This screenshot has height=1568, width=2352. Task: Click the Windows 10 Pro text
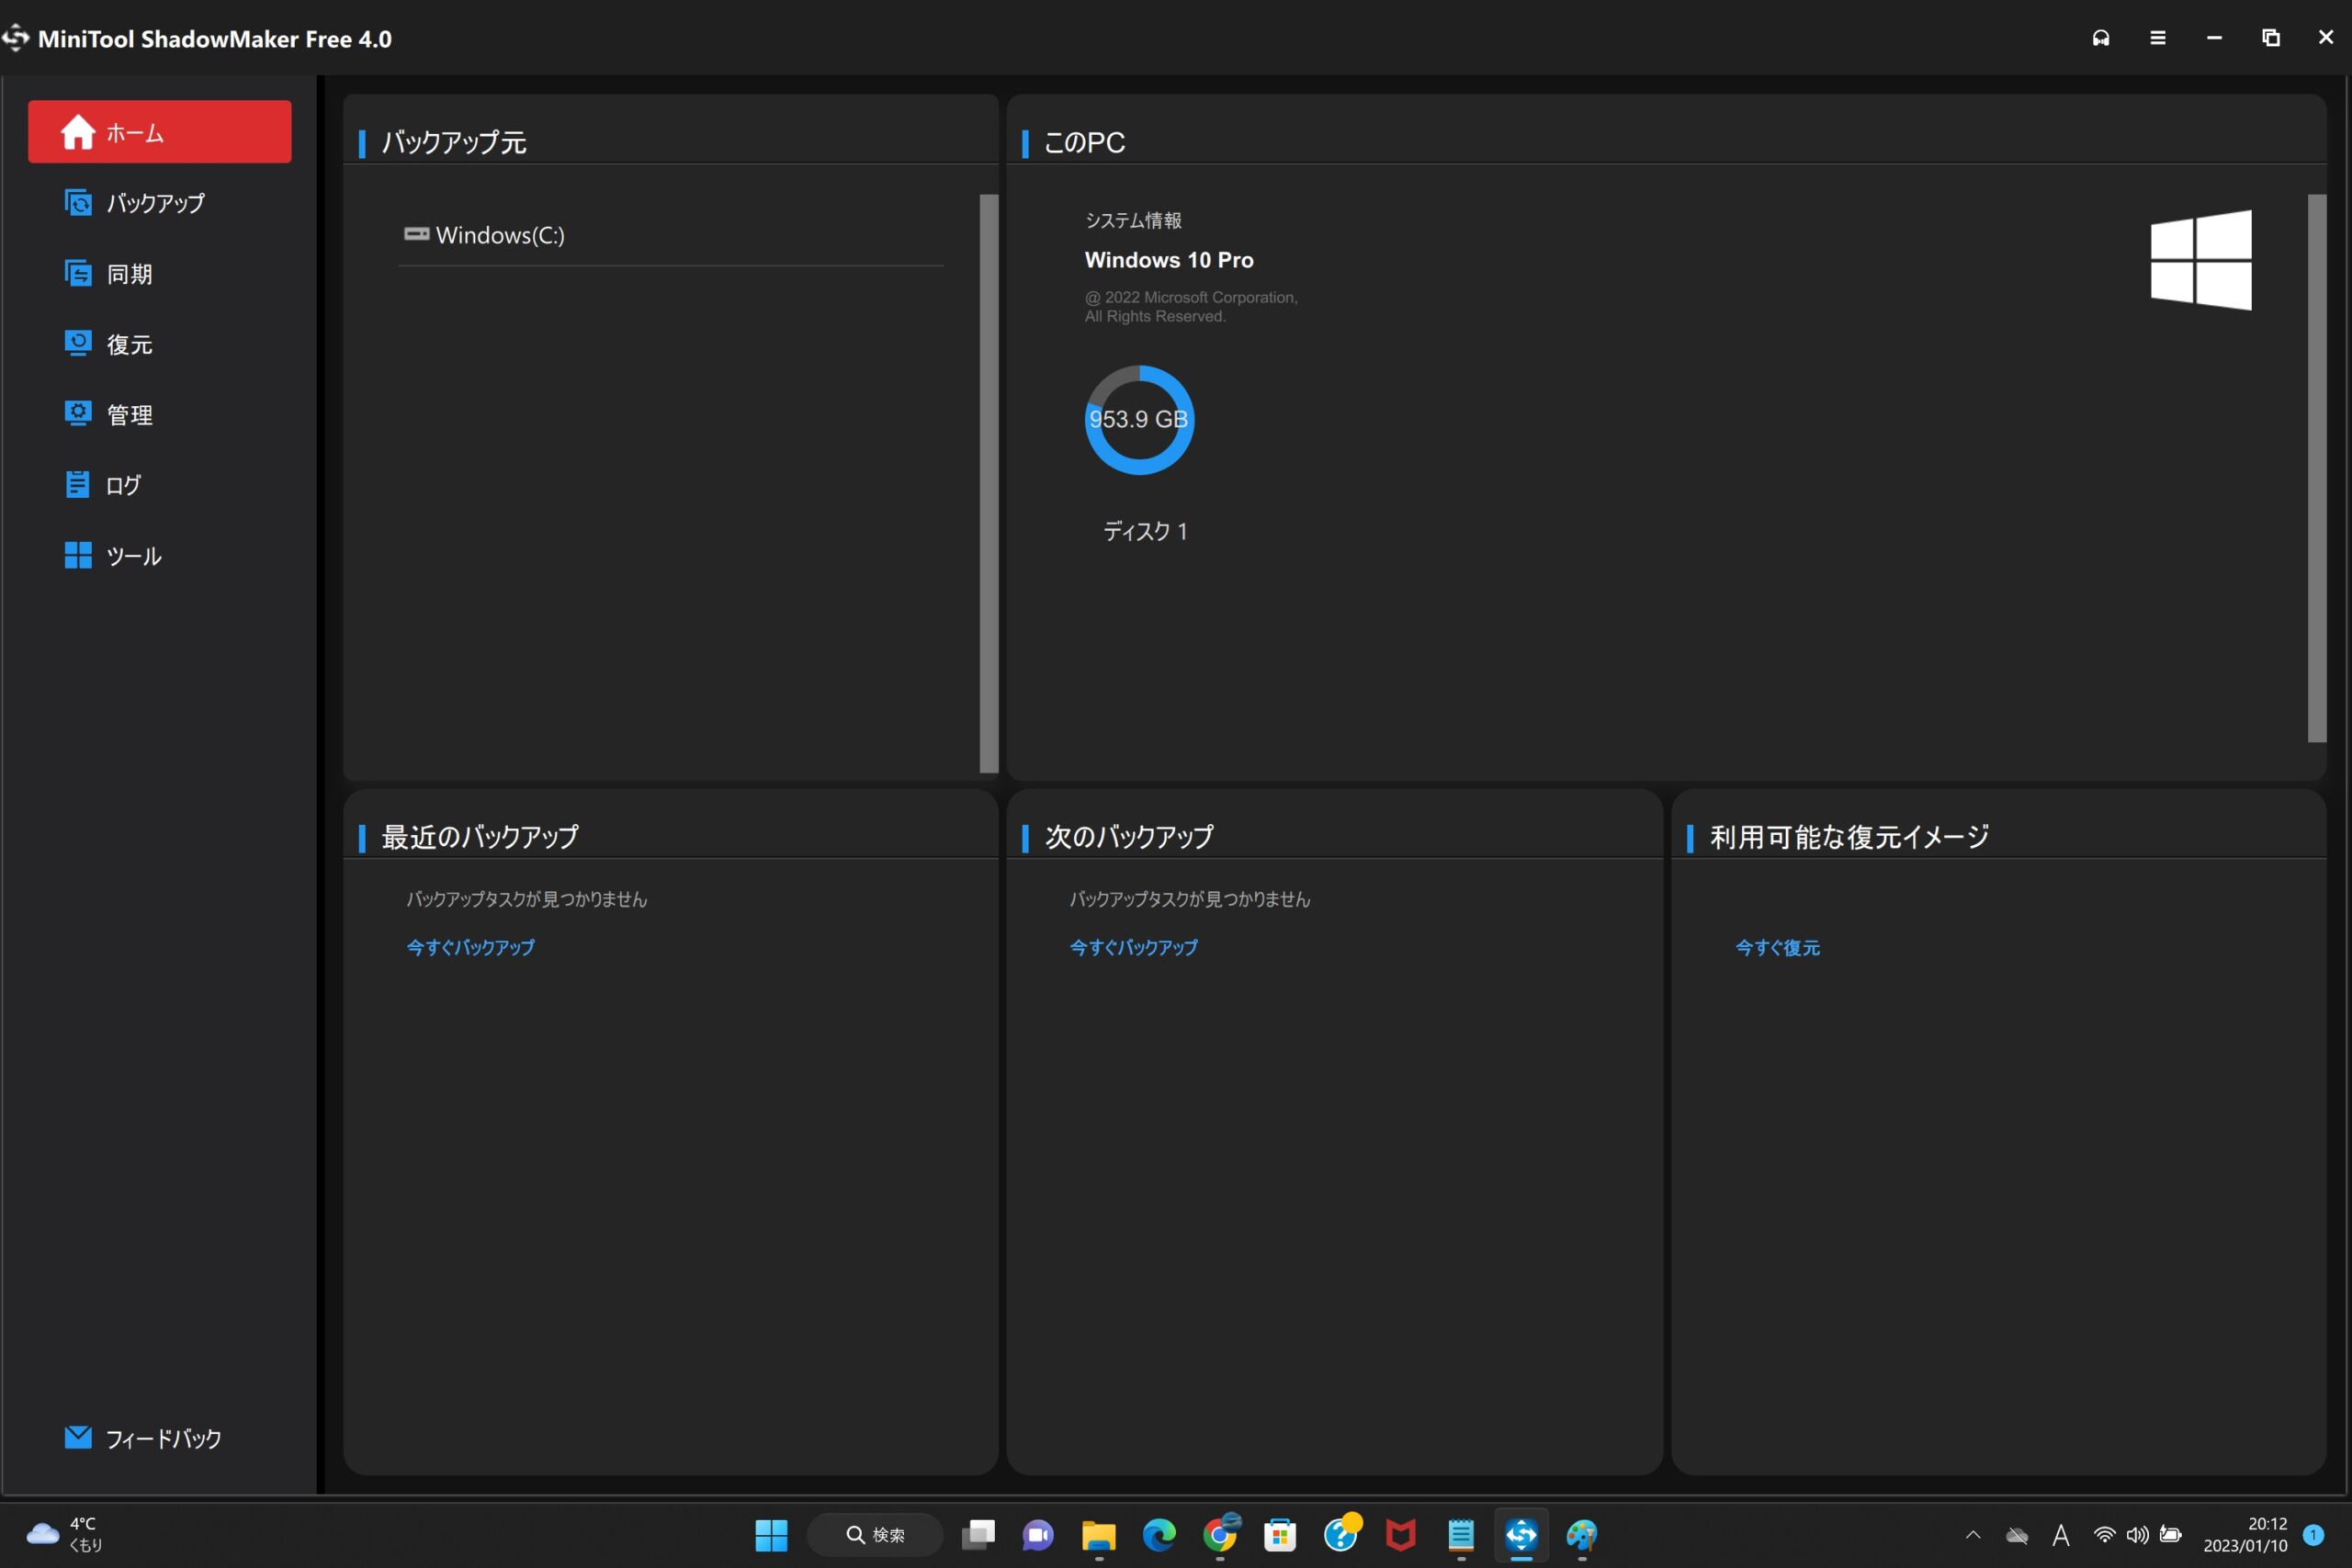coord(1169,260)
